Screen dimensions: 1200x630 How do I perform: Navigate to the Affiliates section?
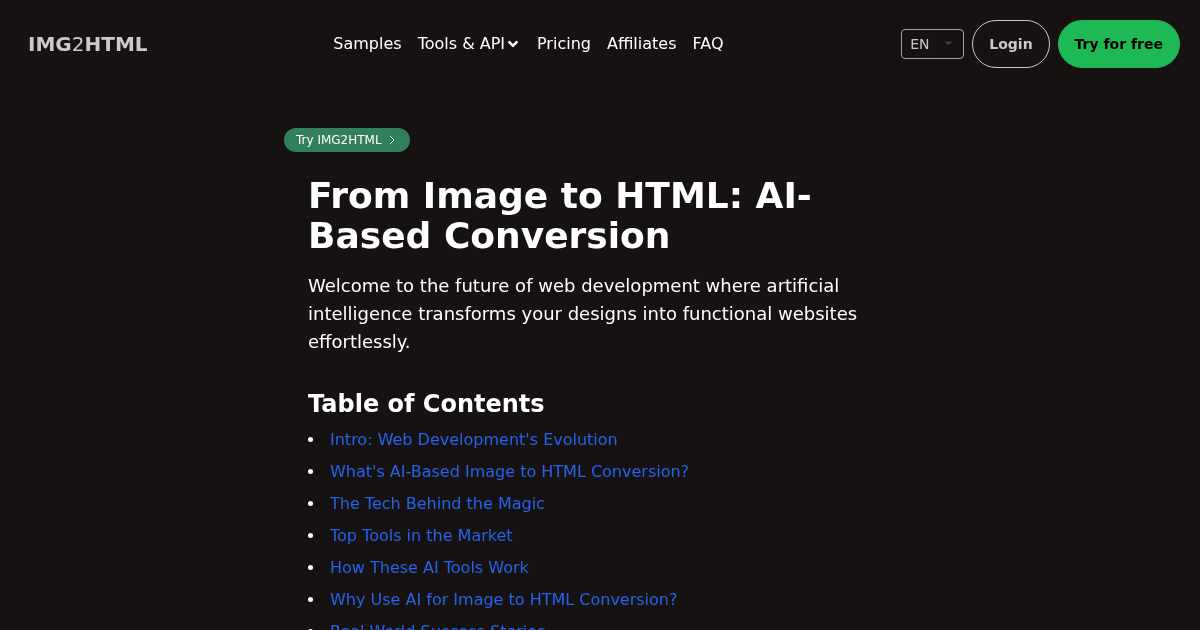click(x=641, y=44)
